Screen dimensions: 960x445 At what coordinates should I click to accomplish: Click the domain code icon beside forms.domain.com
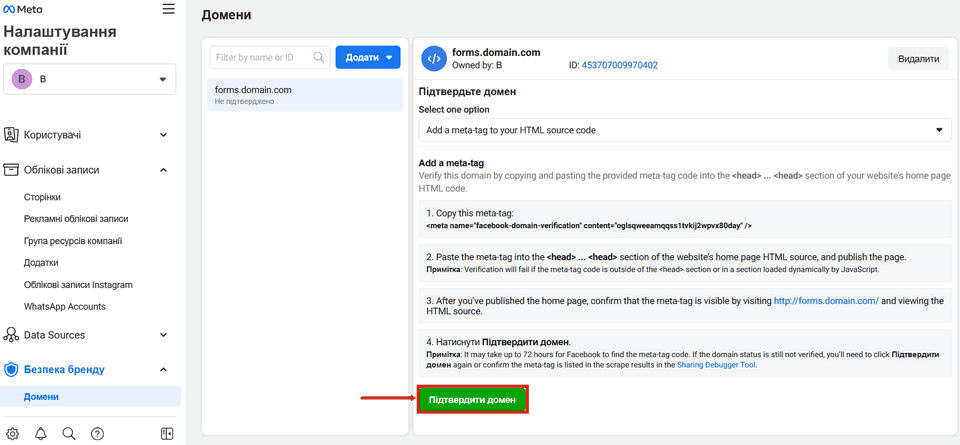tap(433, 58)
